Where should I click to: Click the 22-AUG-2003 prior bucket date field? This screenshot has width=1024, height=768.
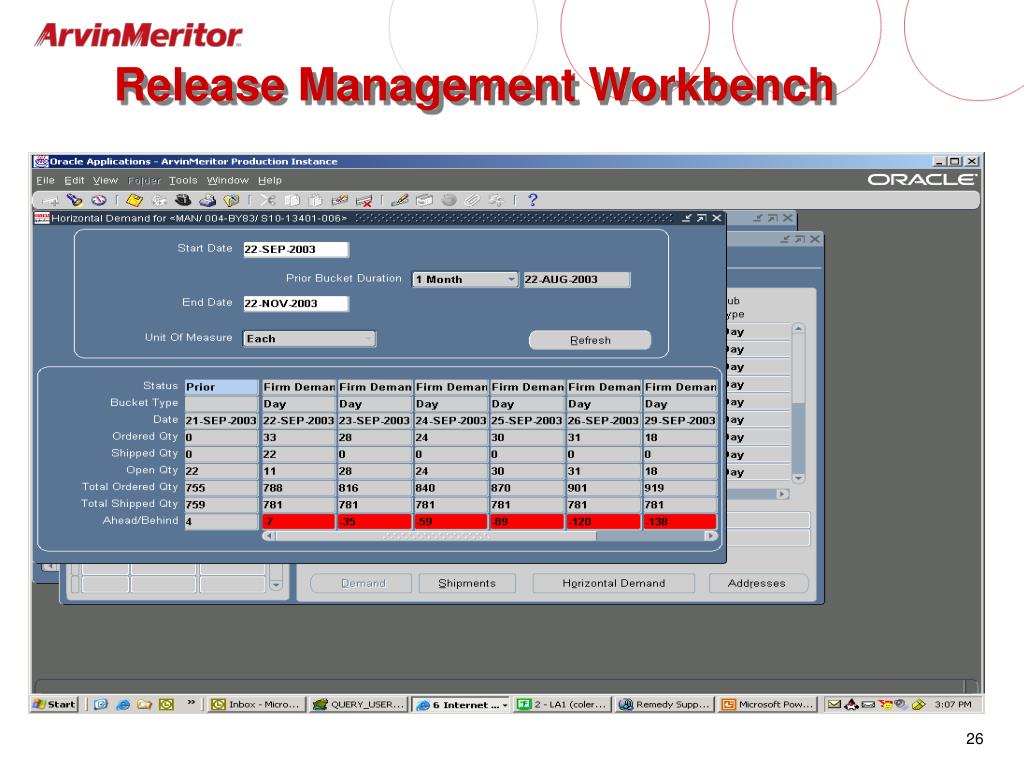[x=577, y=280]
